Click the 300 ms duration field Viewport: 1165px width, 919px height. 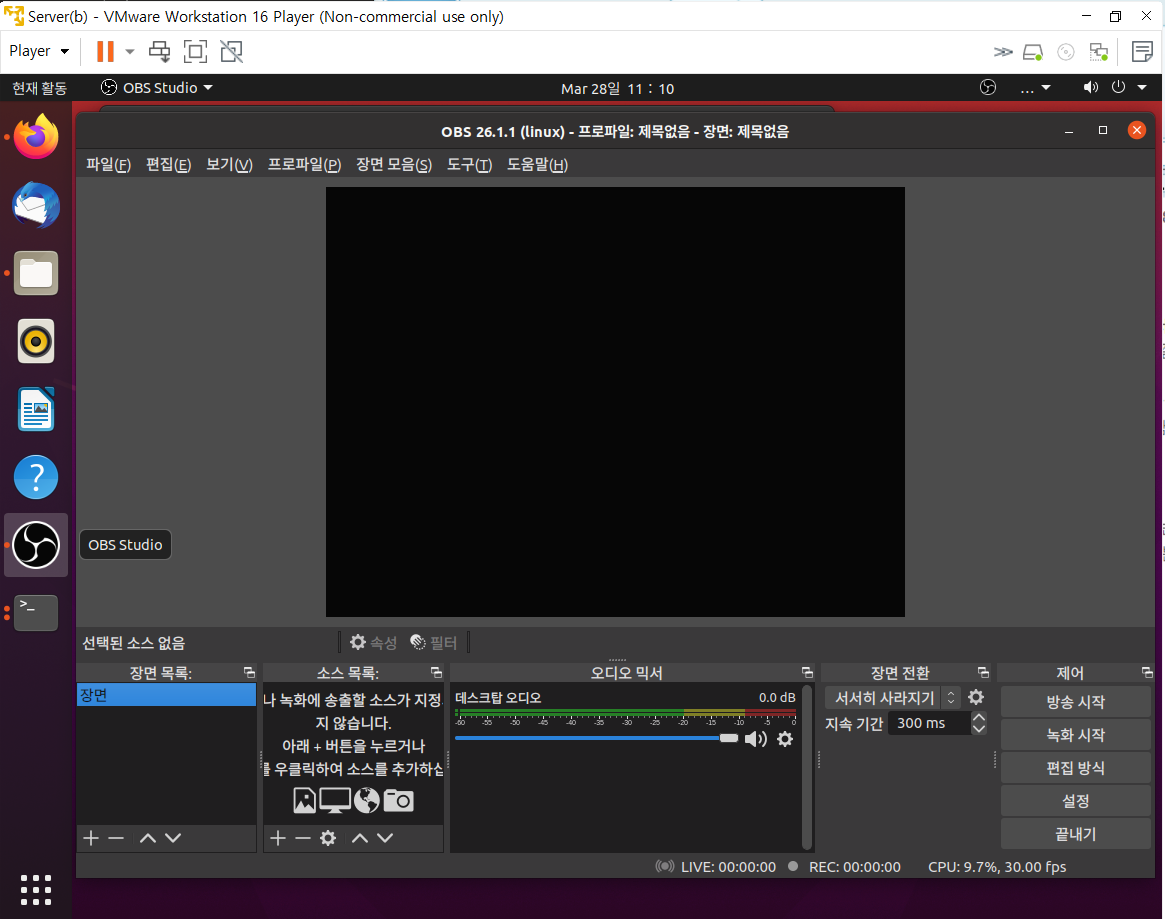click(929, 723)
